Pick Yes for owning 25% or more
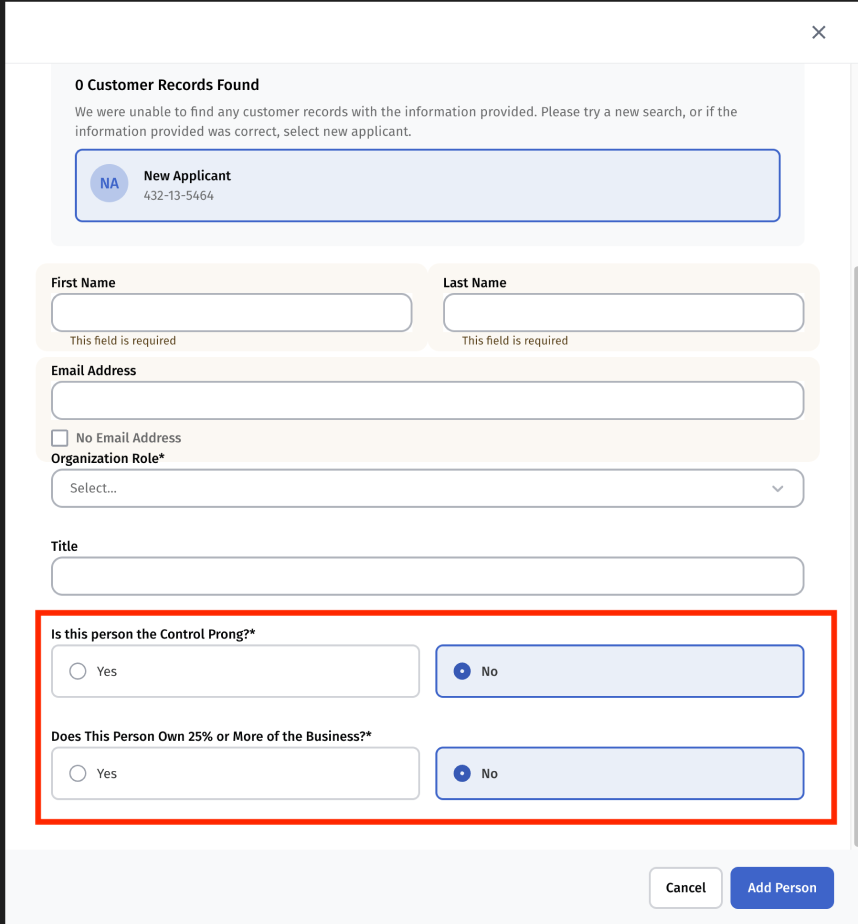 pos(78,774)
